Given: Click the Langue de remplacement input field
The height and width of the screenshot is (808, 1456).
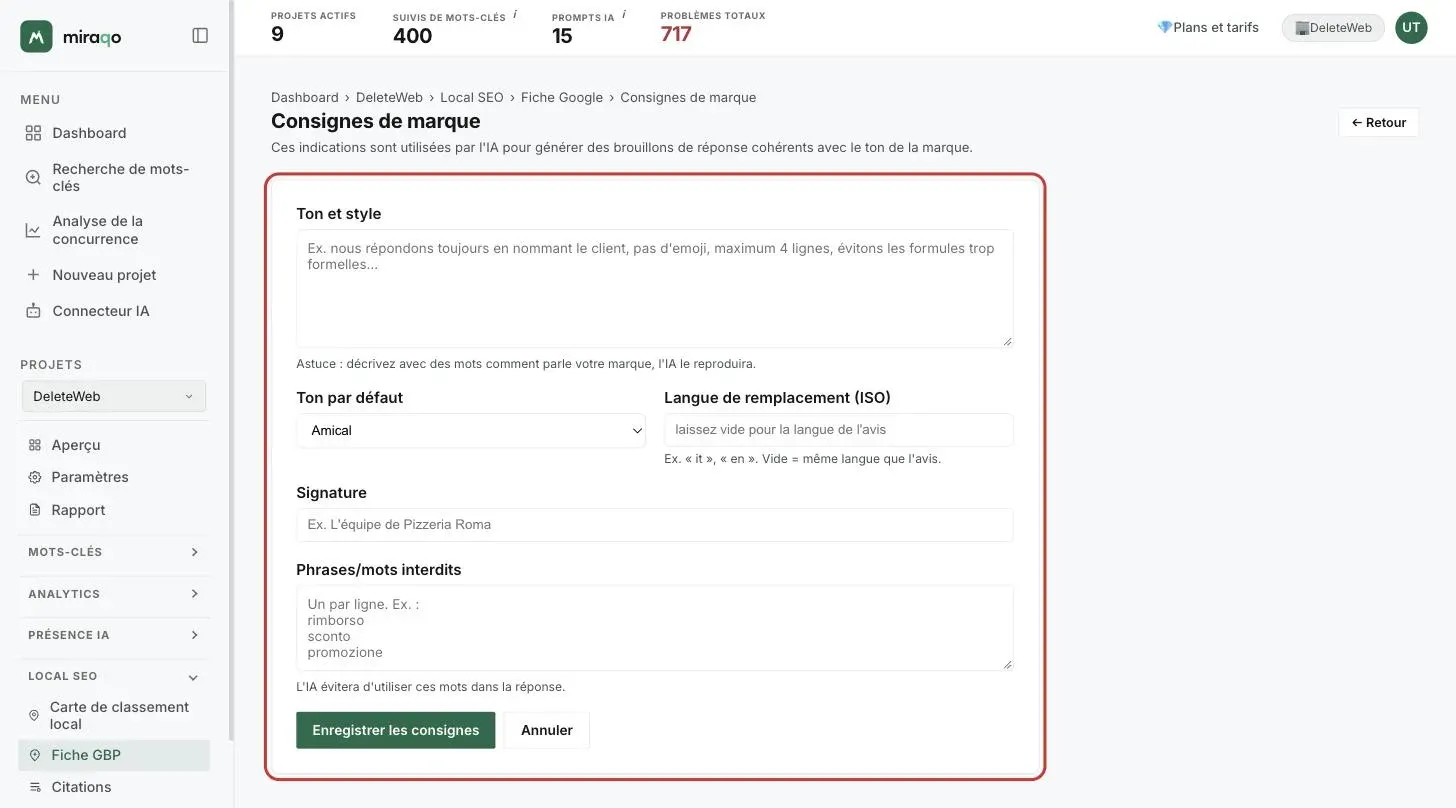Looking at the screenshot, I should click(838, 430).
